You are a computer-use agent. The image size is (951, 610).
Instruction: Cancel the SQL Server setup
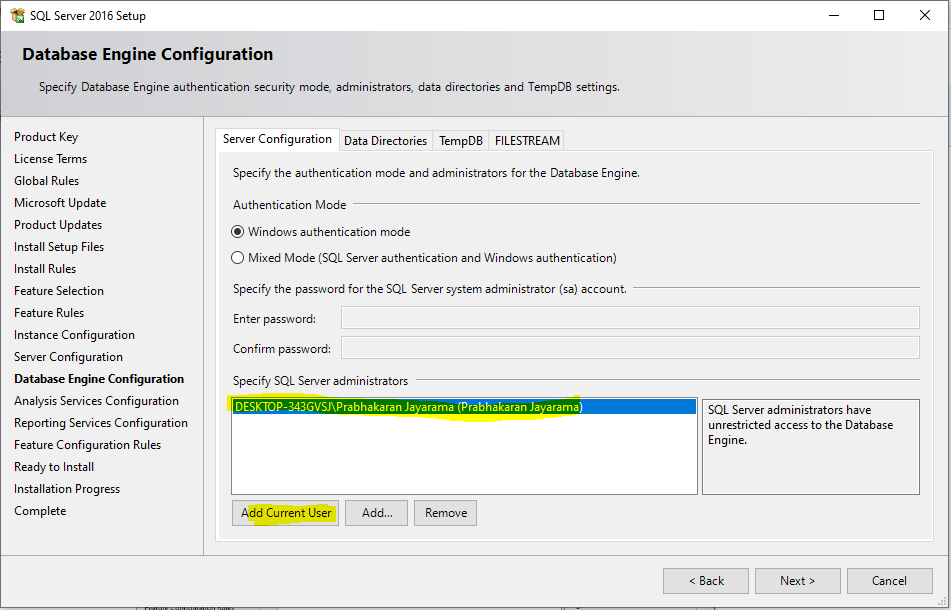tap(890, 581)
